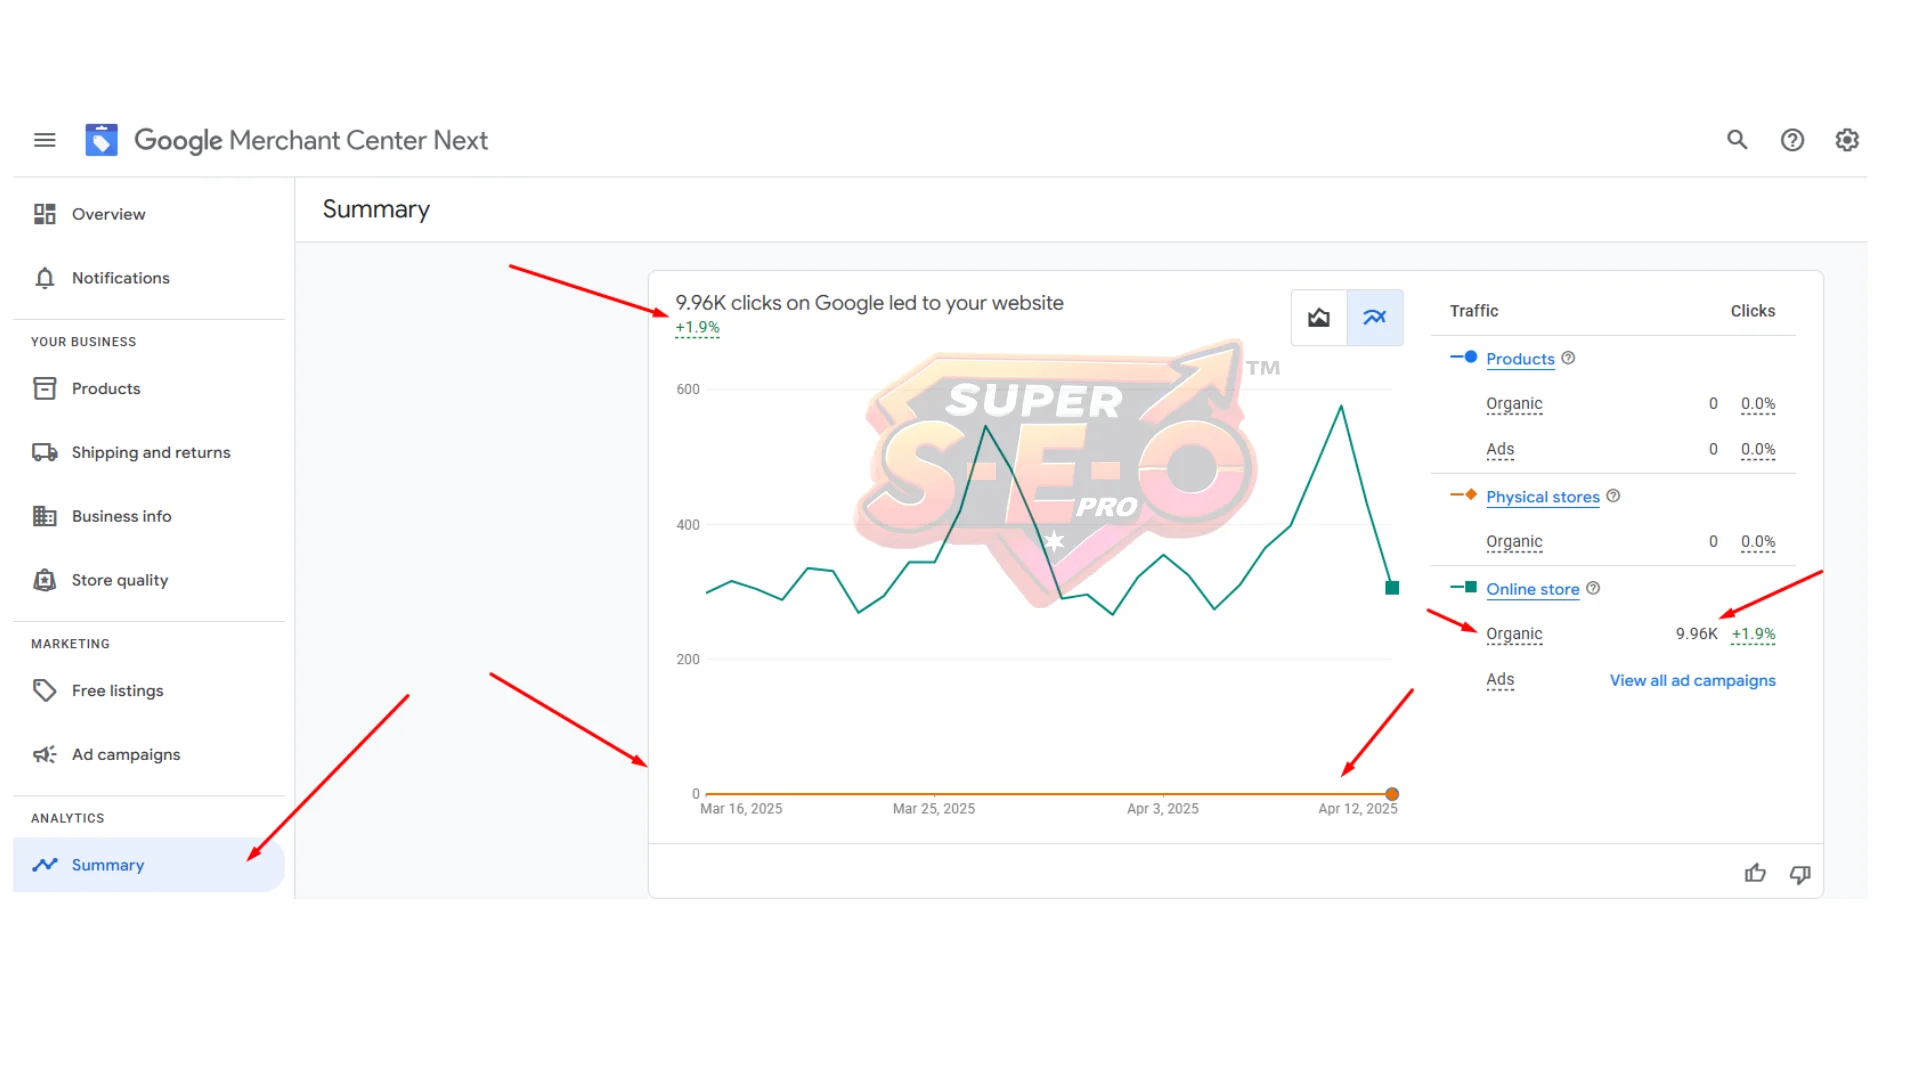Viewport: 1920px width, 1080px height.
Task: Open the settings gear icon
Action: (x=1847, y=140)
